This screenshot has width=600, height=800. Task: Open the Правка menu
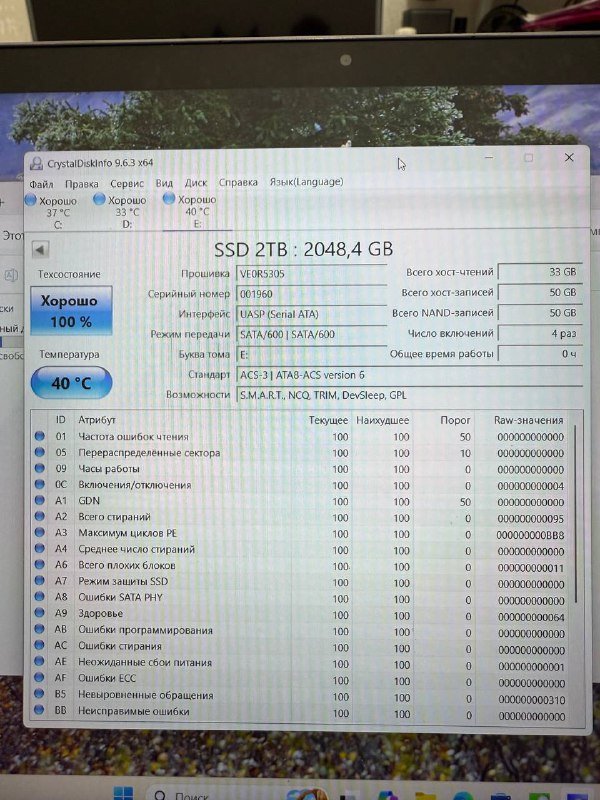point(82,184)
